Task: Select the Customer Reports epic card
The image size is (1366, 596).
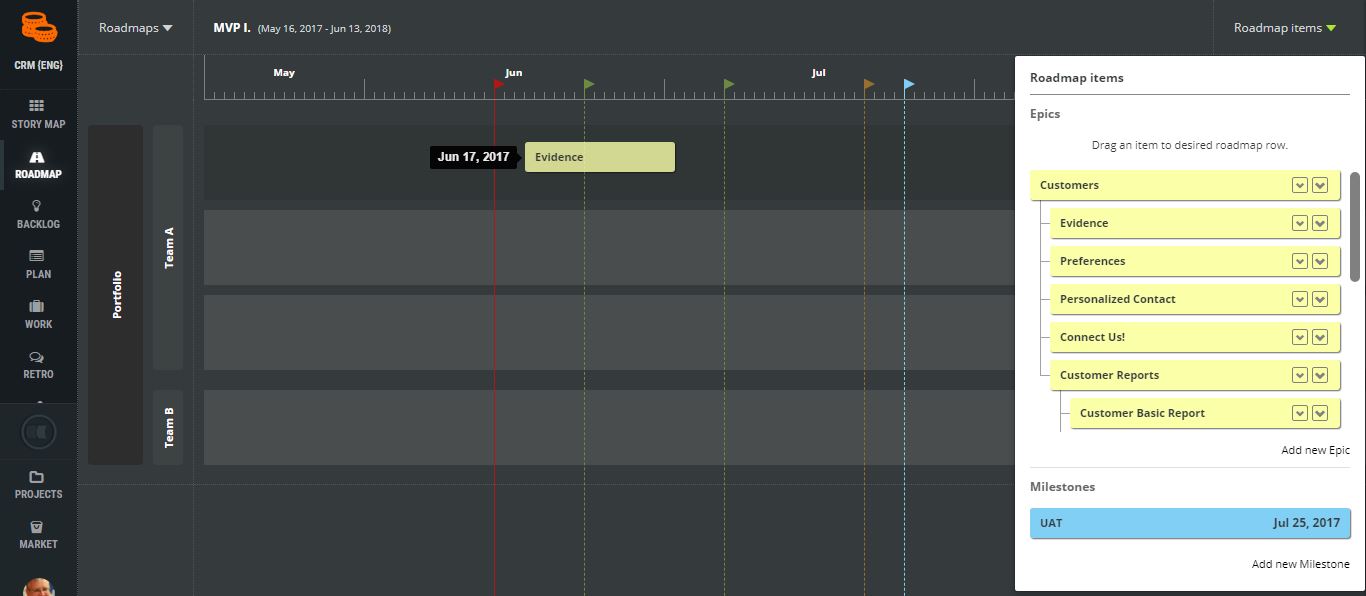Action: click(x=1195, y=375)
